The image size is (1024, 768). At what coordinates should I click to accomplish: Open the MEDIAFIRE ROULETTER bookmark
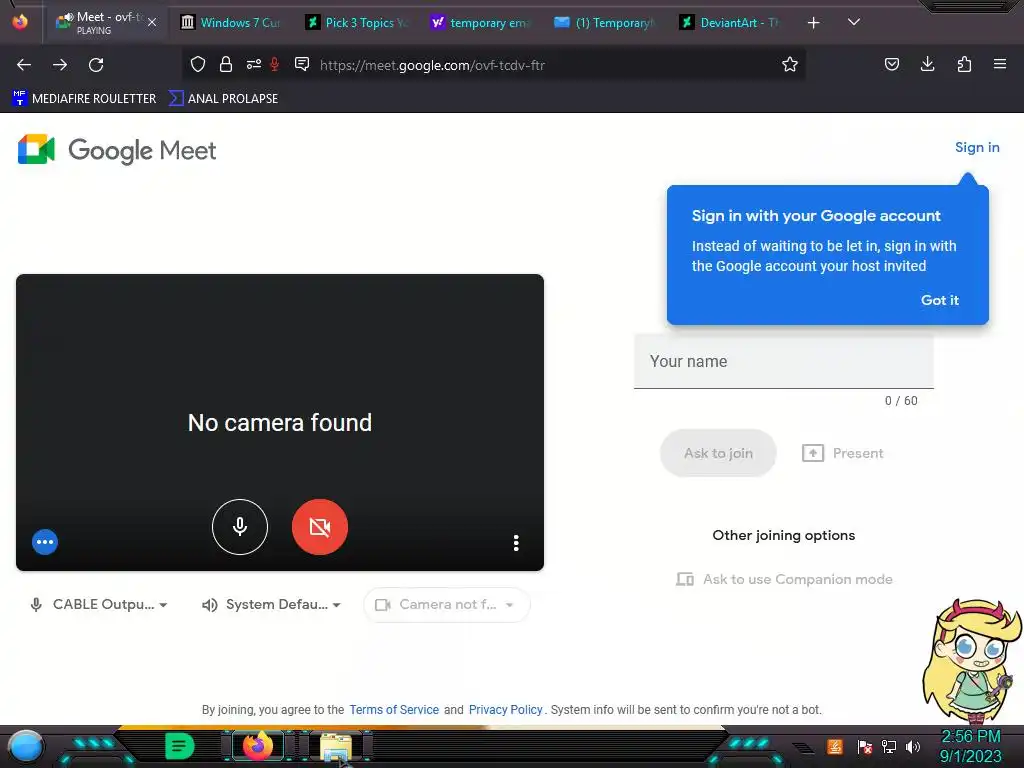84,99
